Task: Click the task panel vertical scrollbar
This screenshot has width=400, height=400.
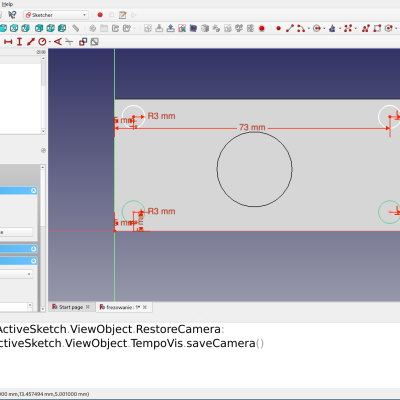Action: [43, 238]
